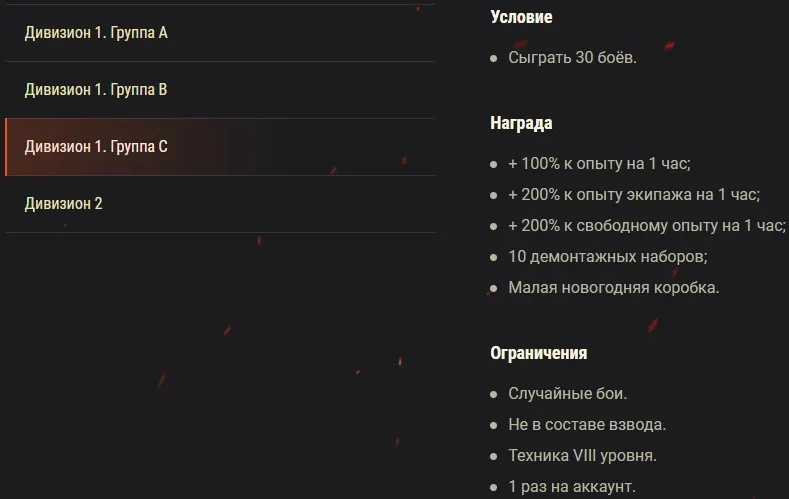The image size is (789, 499).
Task: Click the +200% к опыту экипажа reward
Action: 633,195
